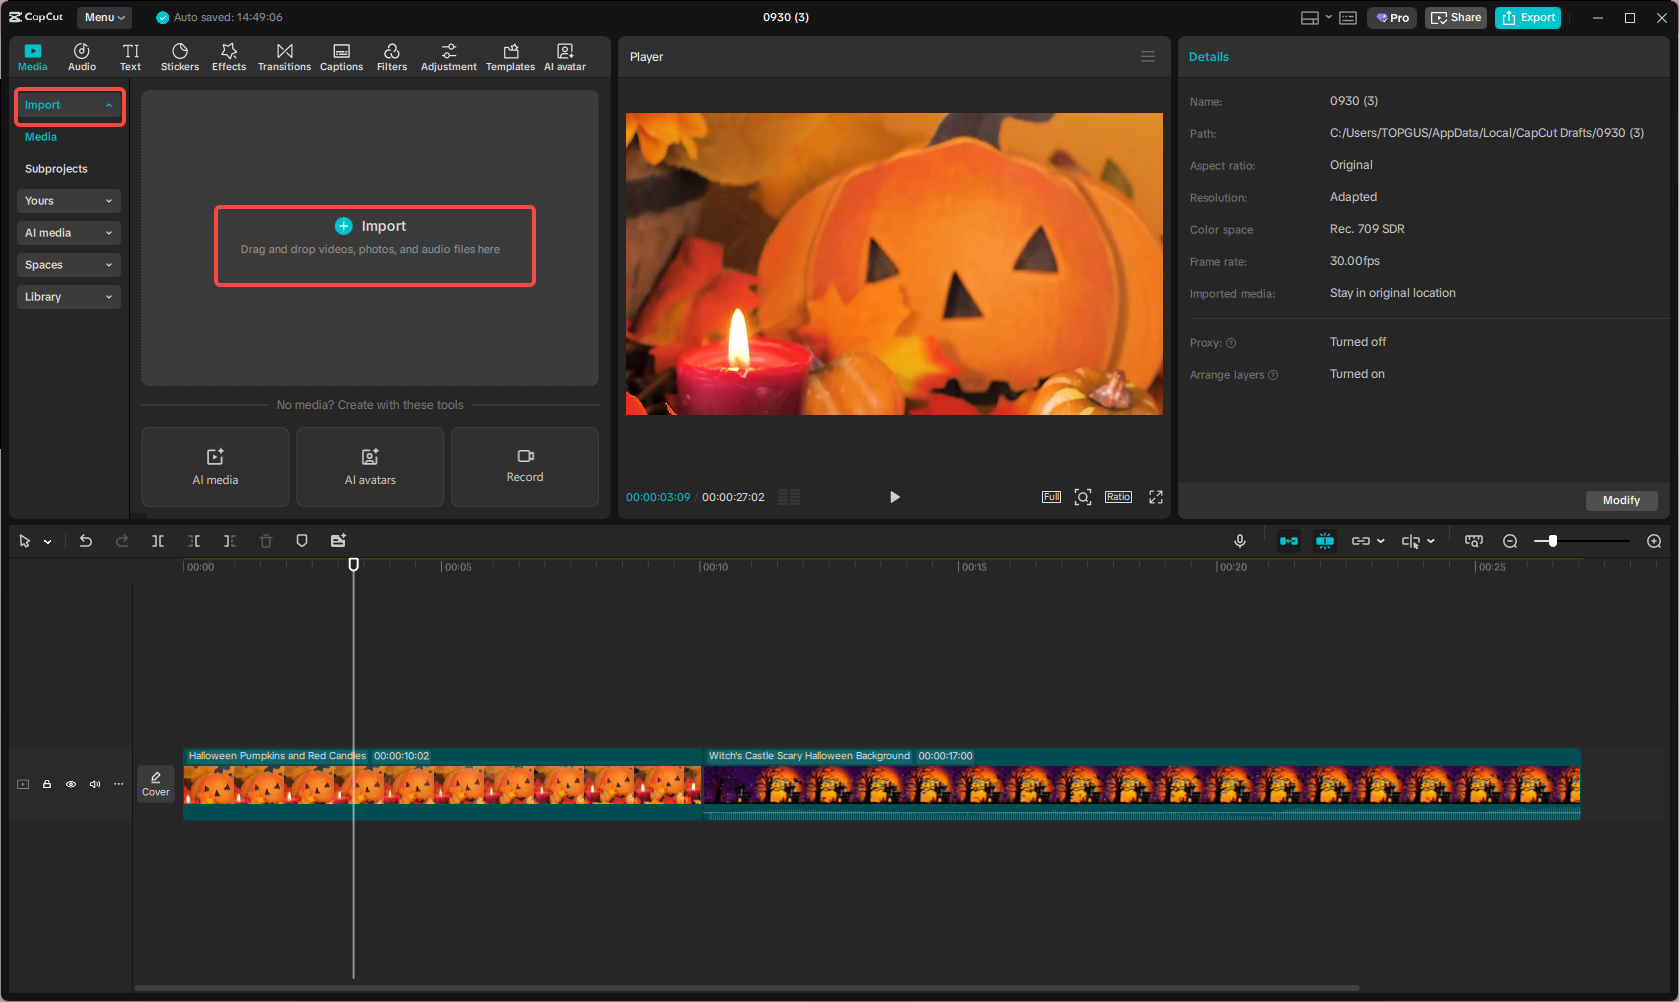The width and height of the screenshot is (1679, 1002).
Task: Open the Menu dropdown at top left
Action: tap(104, 17)
